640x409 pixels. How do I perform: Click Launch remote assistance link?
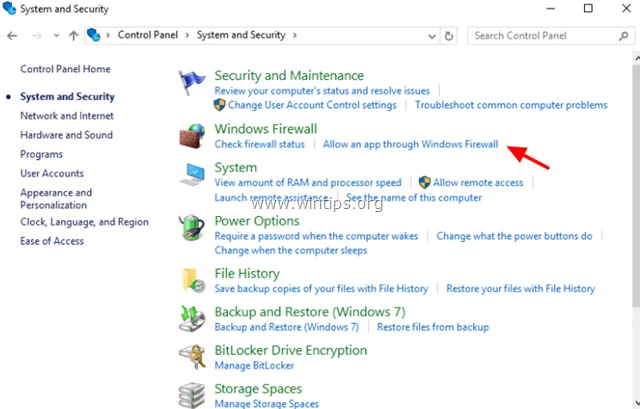pos(271,198)
